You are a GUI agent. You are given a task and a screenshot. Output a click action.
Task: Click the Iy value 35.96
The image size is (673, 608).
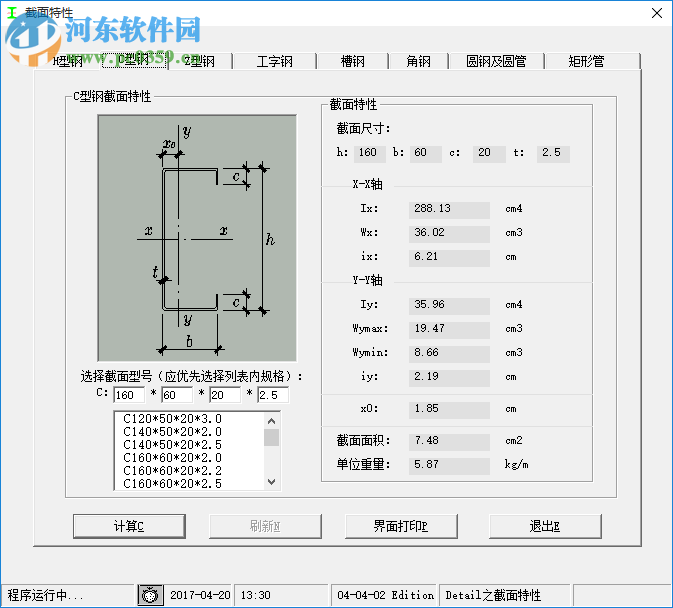449,306
